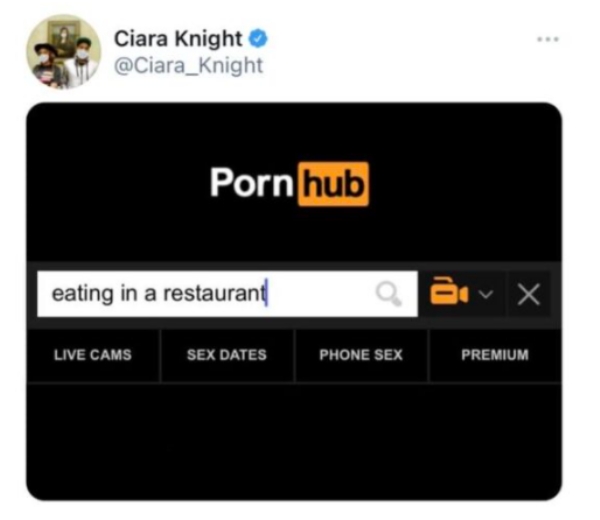Click the magnifying glass search icon
Screen dimensions: 600x520
389,294
